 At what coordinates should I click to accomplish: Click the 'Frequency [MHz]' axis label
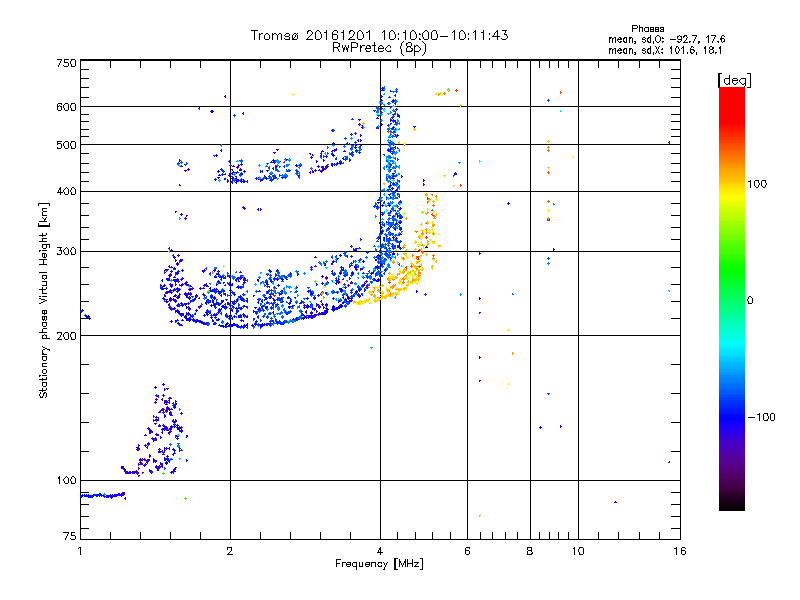tap(379, 564)
